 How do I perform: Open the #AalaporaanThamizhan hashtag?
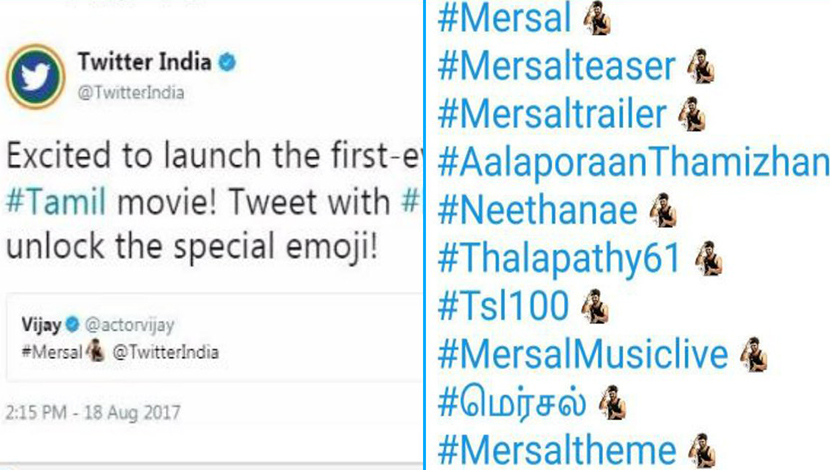click(x=634, y=162)
